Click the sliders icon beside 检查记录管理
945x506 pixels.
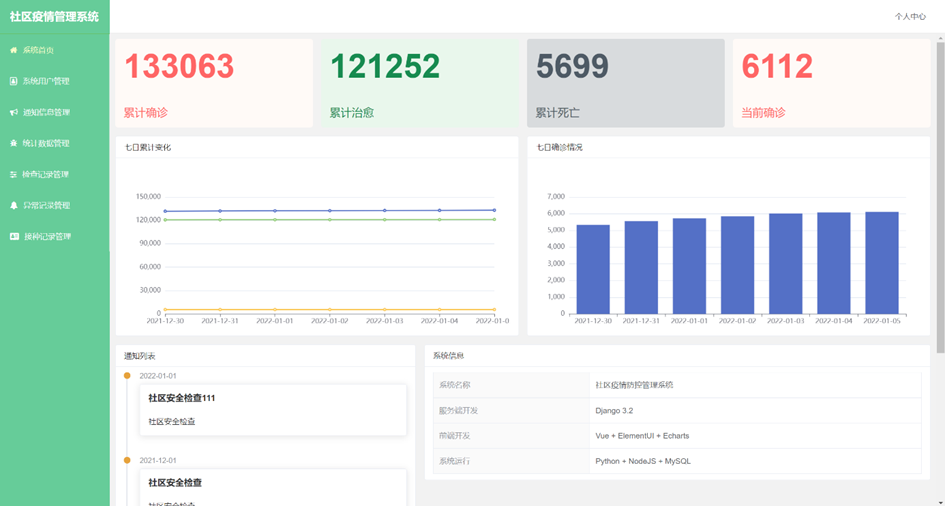pos(13,174)
